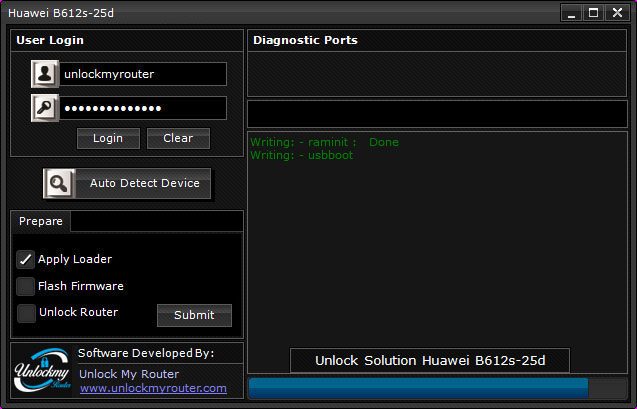Screen dimensions: 637x409
Task: Click the black field below Diagnostic Ports
Action: point(437,114)
